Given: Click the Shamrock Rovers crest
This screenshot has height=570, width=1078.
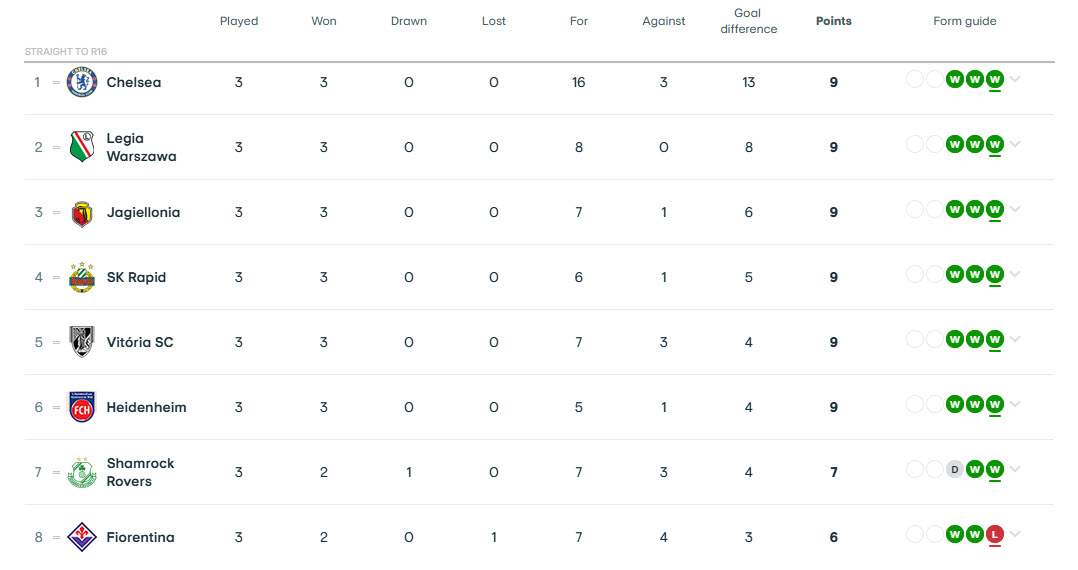Looking at the screenshot, I should coord(81,472).
